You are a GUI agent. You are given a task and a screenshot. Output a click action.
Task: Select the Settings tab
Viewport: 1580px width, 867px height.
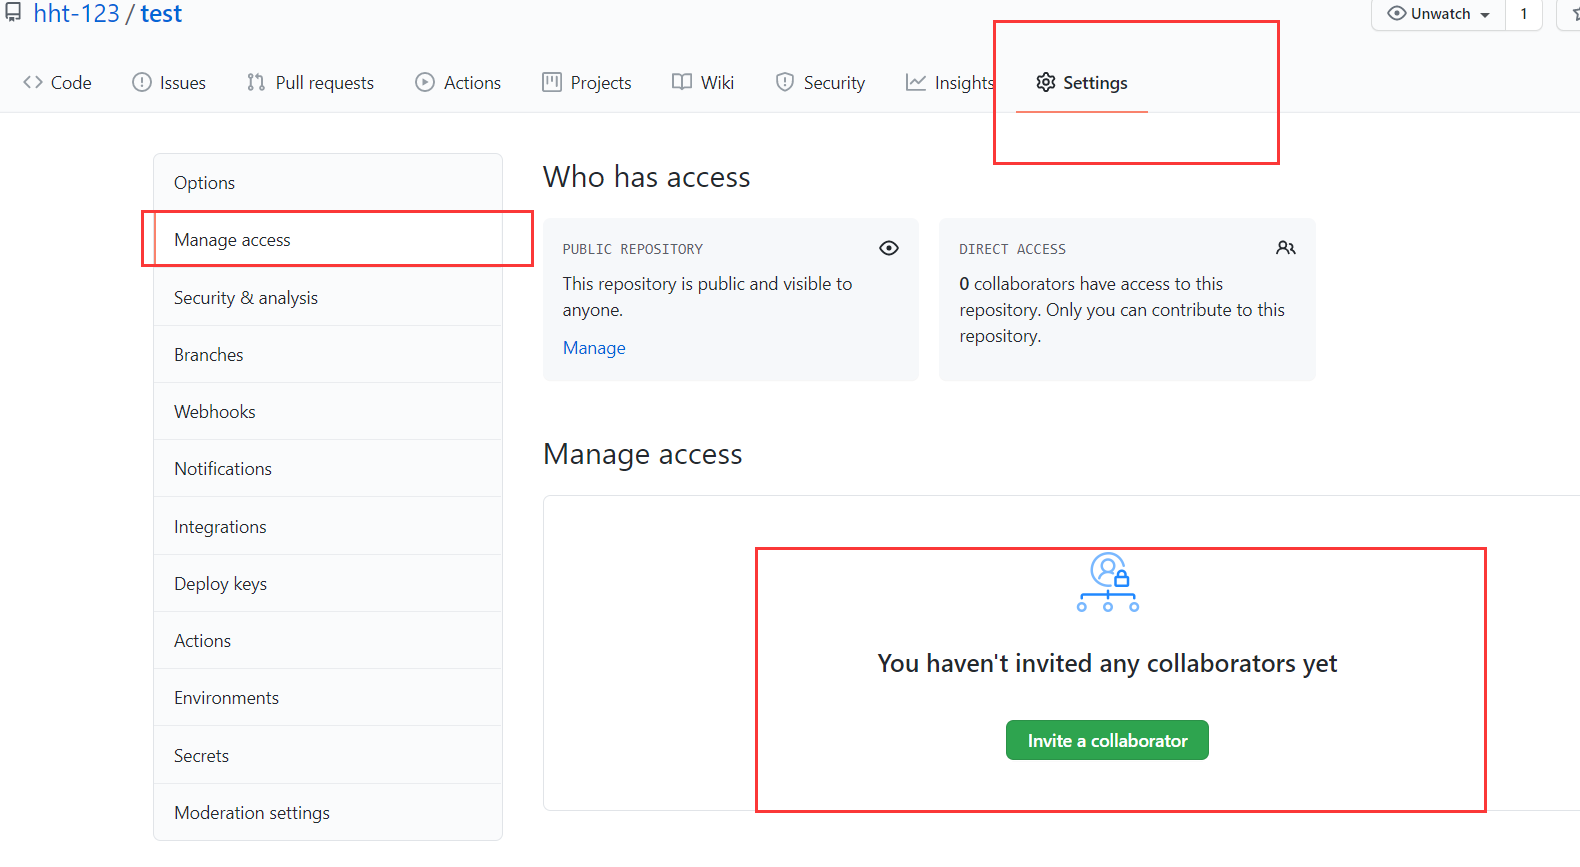pos(1082,82)
